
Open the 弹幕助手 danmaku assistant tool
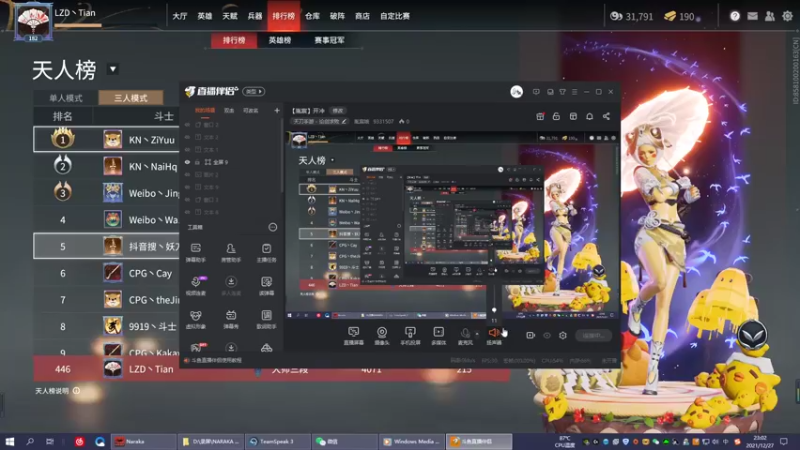coord(195,253)
